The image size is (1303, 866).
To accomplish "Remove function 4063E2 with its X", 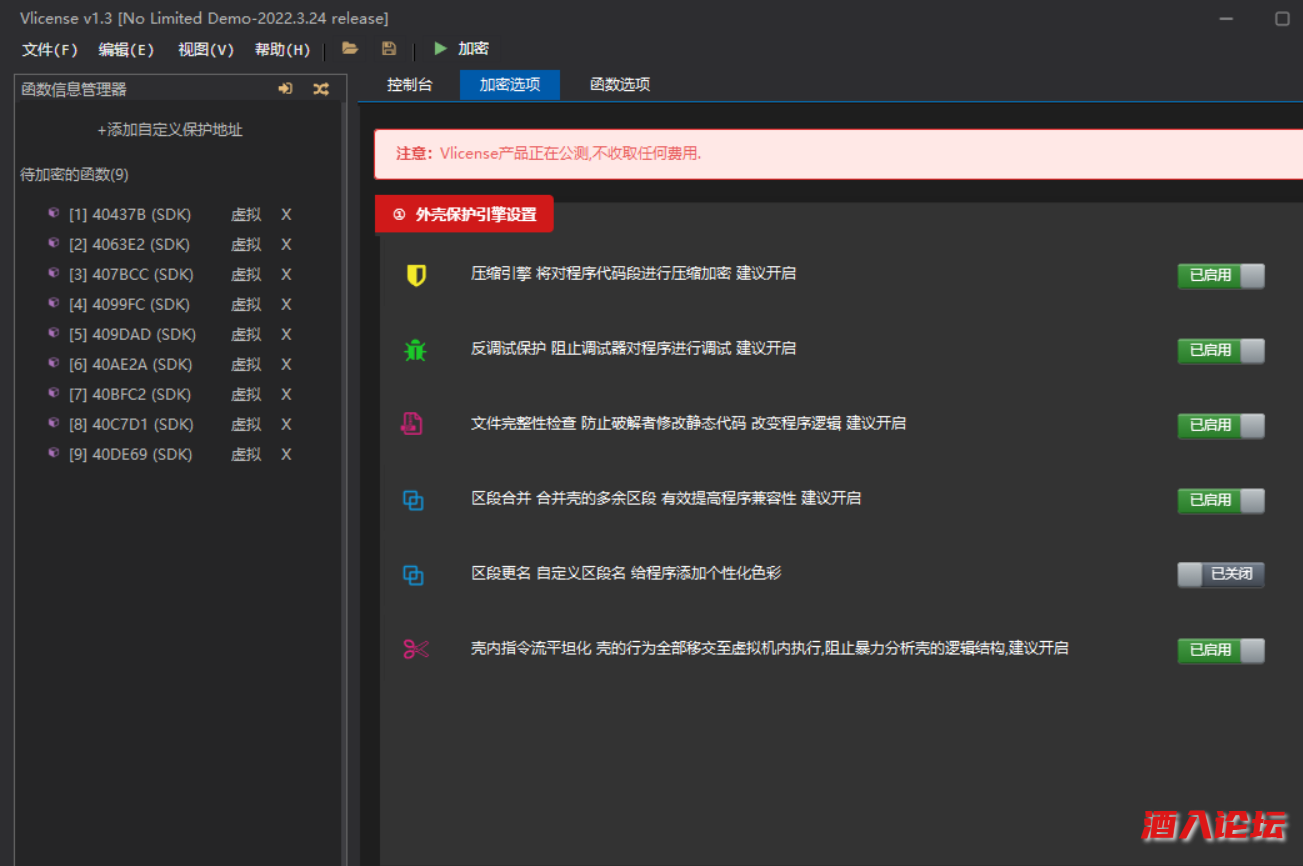I will tap(286, 244).
